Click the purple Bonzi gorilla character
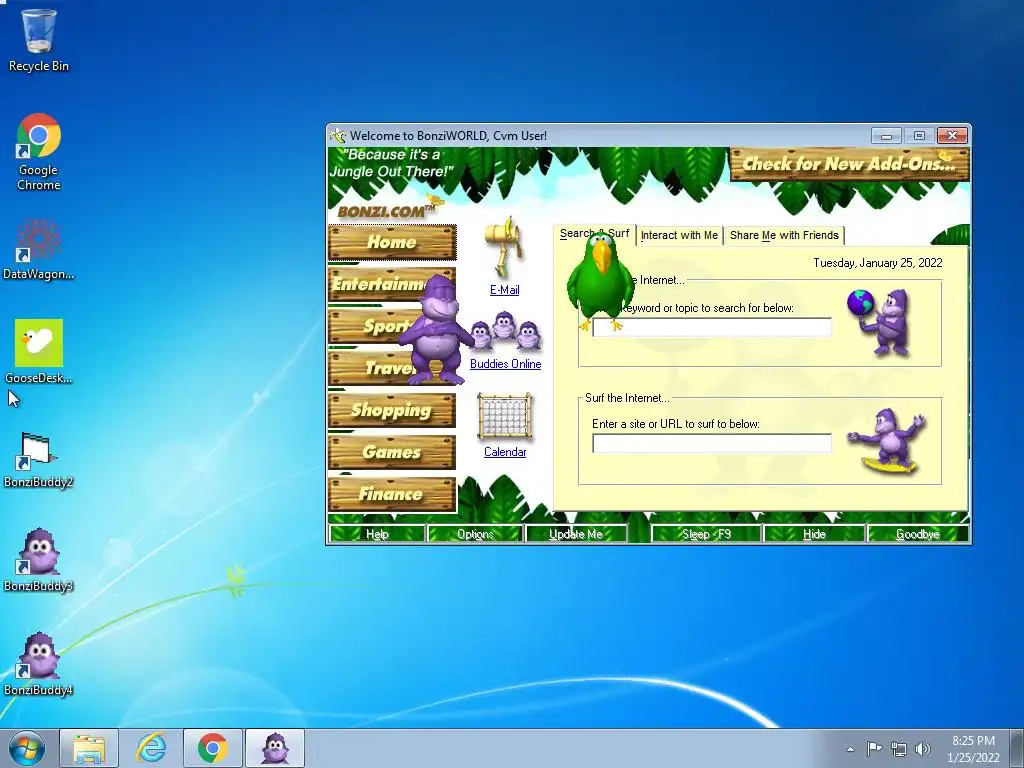The image size is (1024, 768). tap(436, 330)
